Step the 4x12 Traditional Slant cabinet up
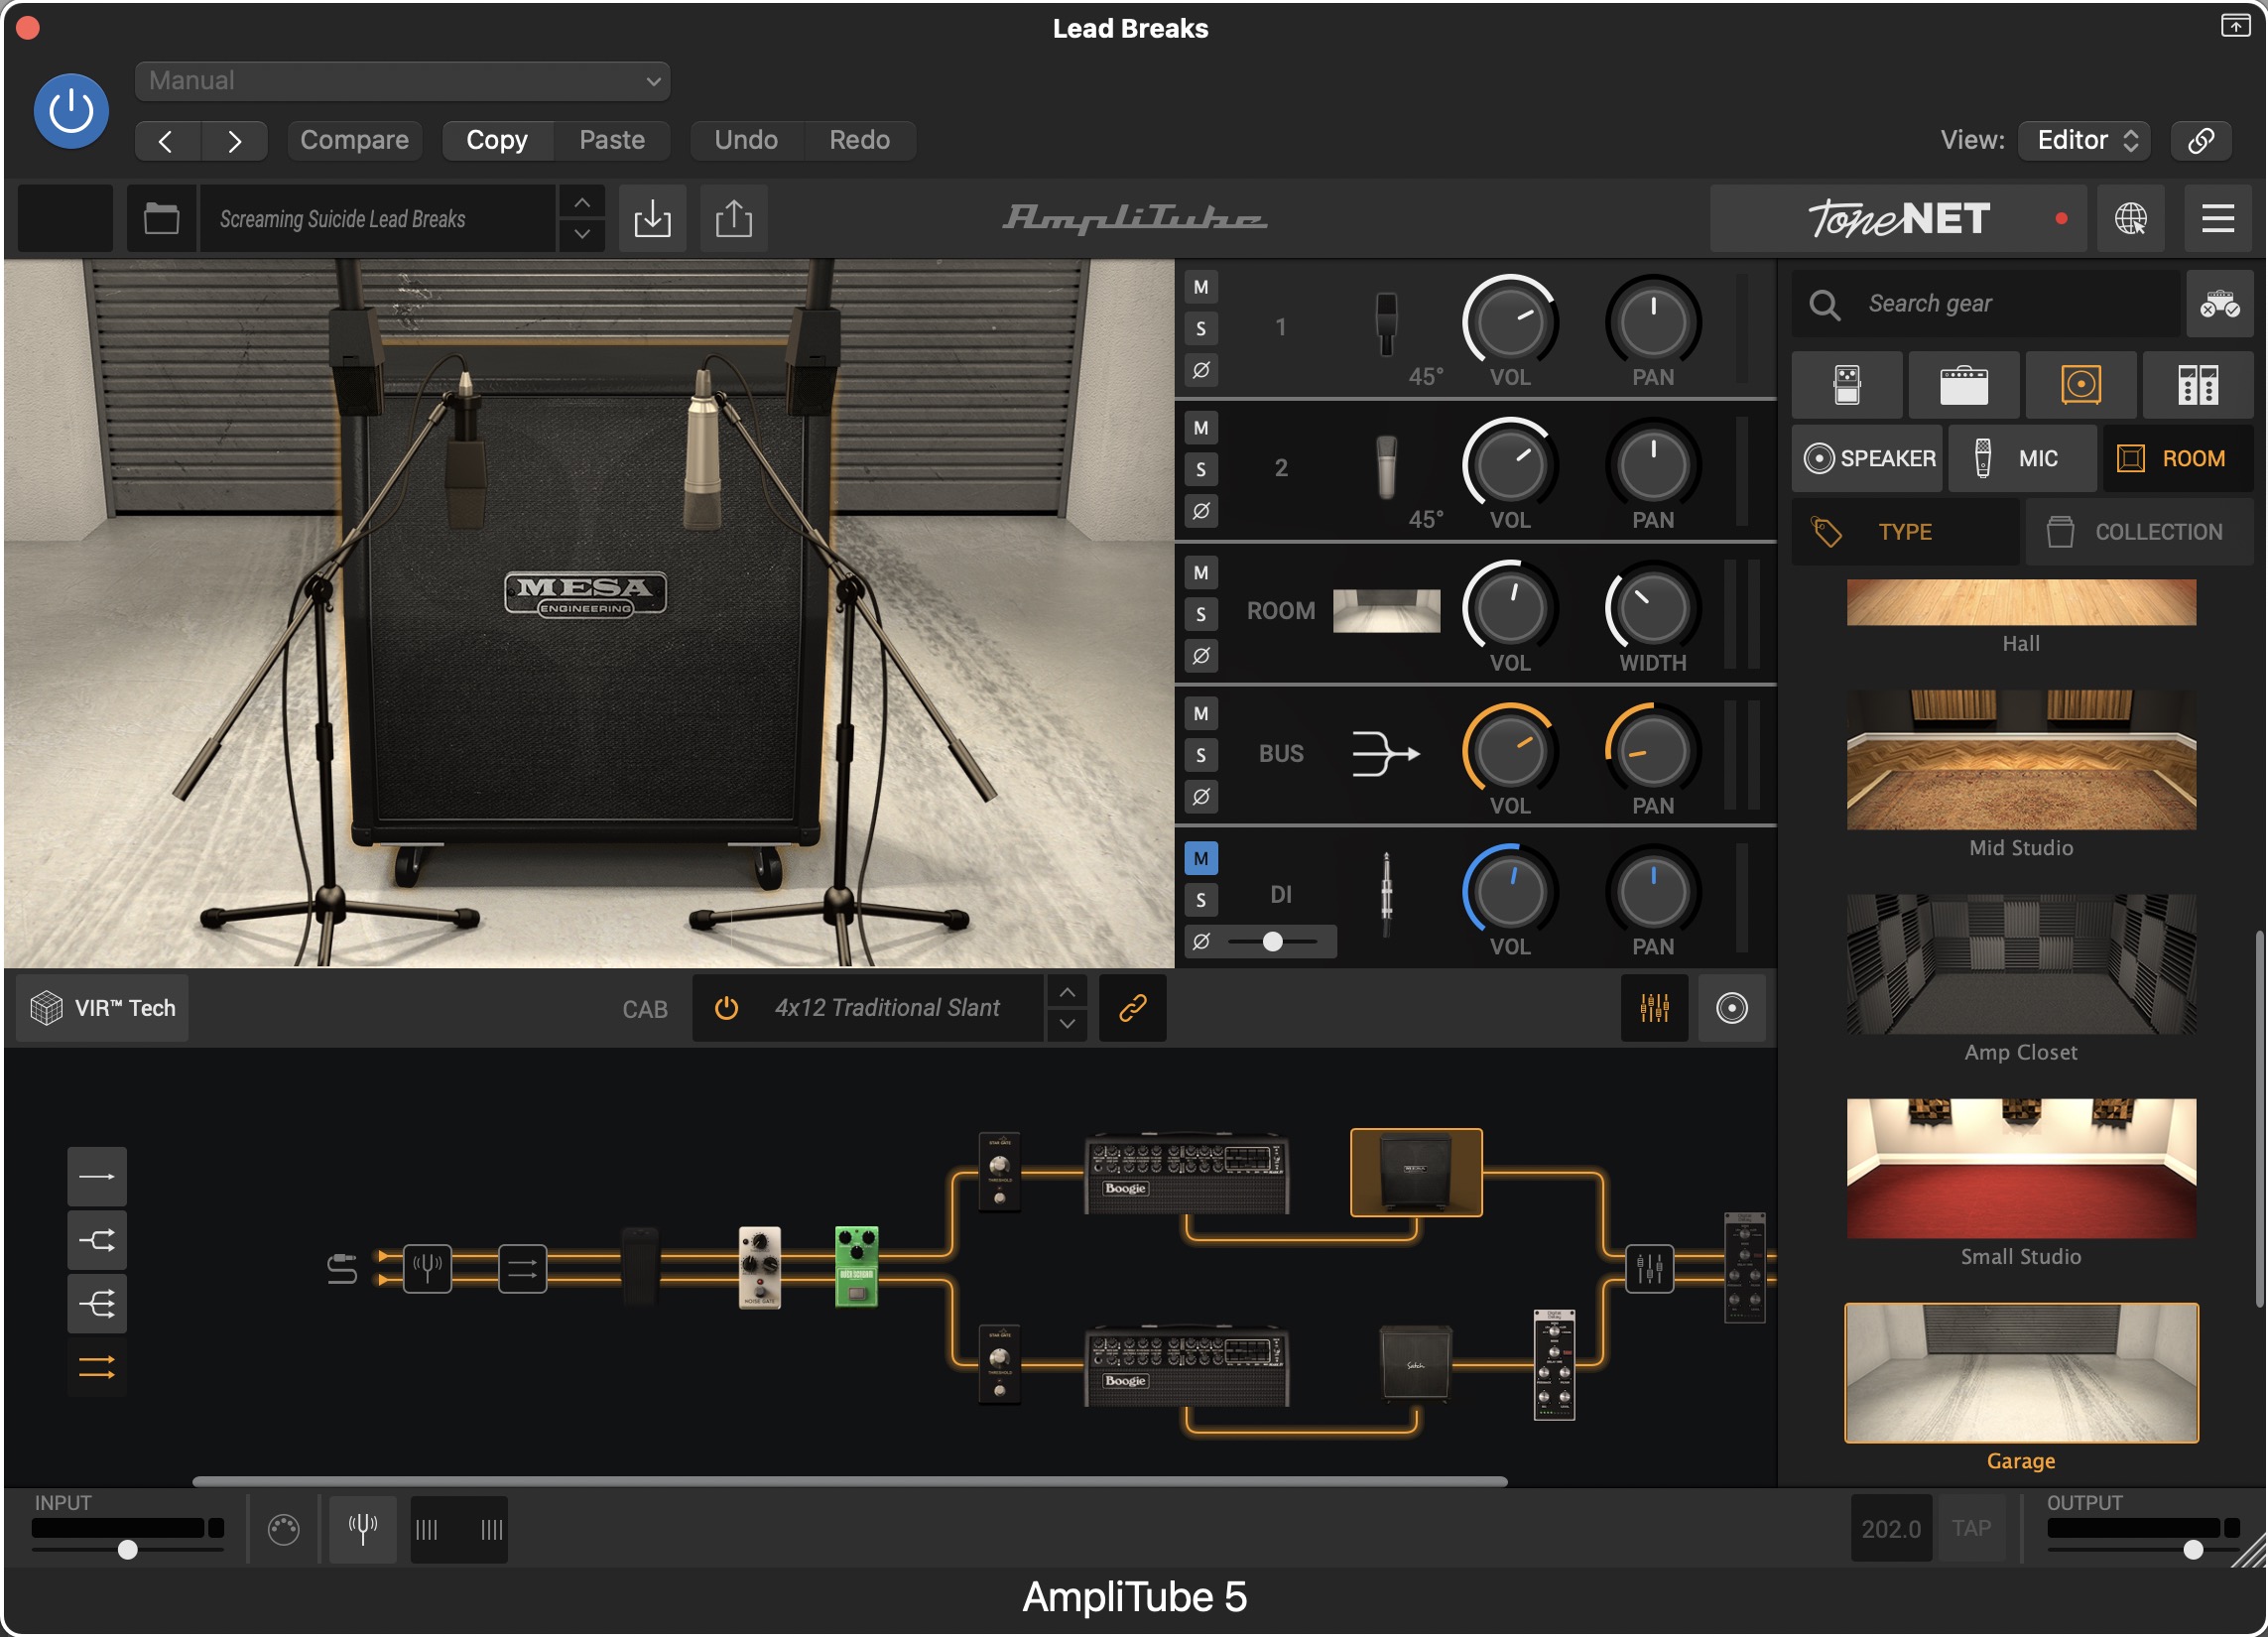The width and height of the screenshot is (2268, 1637). click(1067, 993)
